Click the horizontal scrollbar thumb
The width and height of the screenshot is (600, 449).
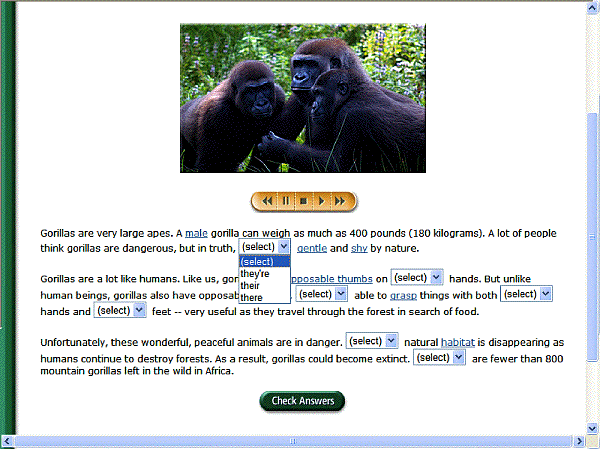coord(293,441)
